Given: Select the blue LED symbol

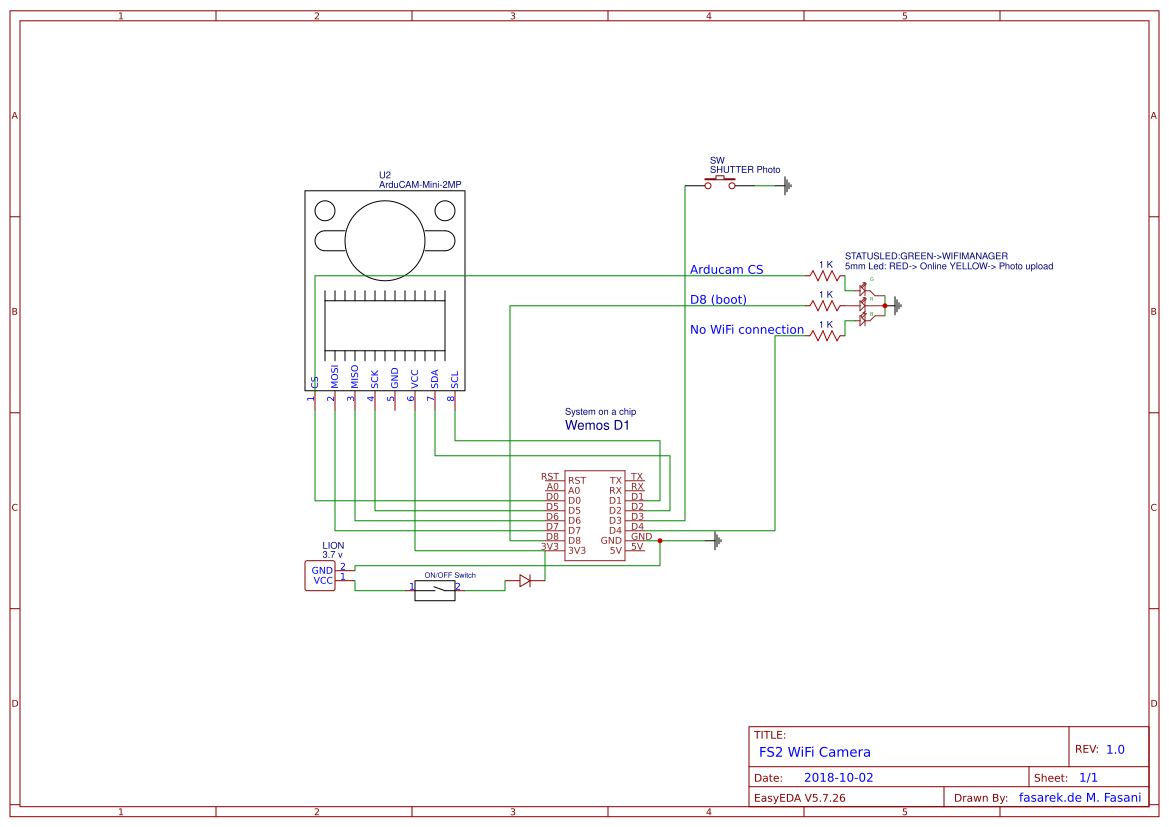Looking at the screenshot, I should point(863,320).
